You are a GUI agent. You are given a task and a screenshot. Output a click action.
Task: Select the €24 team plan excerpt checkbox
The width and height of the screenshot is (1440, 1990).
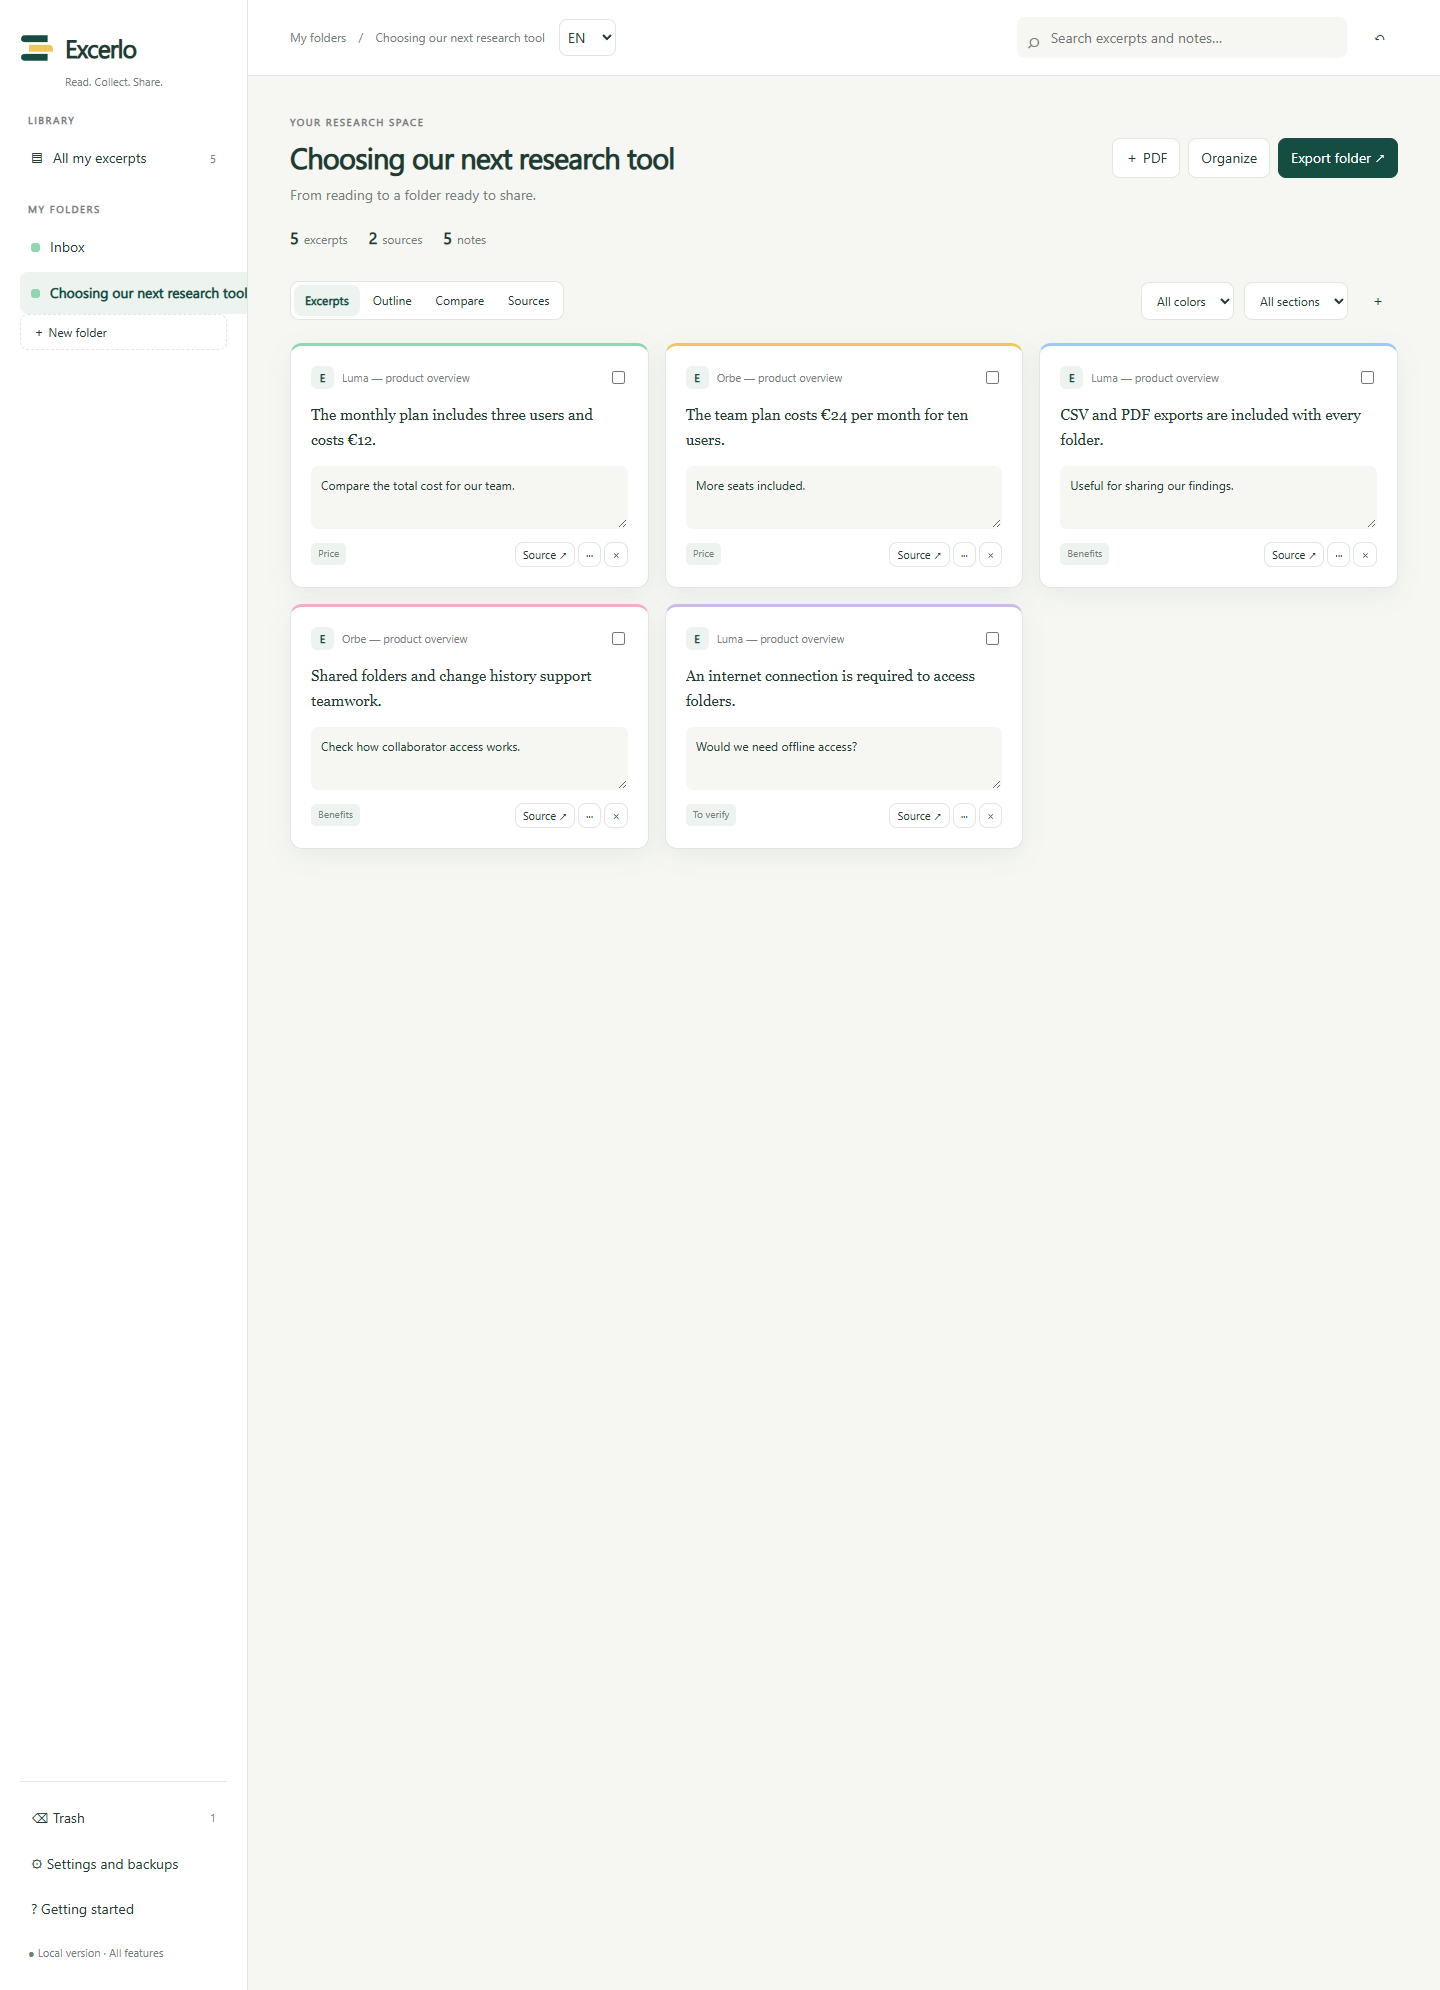(992, 377)
